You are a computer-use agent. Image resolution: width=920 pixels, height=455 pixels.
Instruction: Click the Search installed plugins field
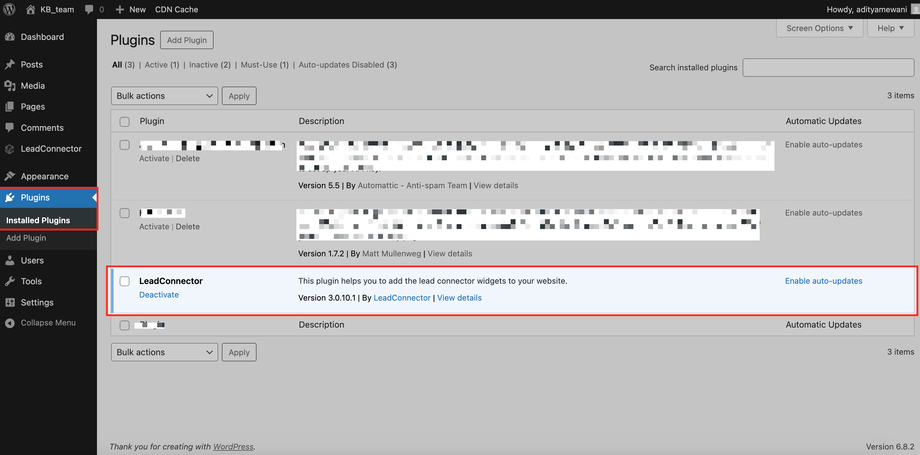tap(828, 68)
